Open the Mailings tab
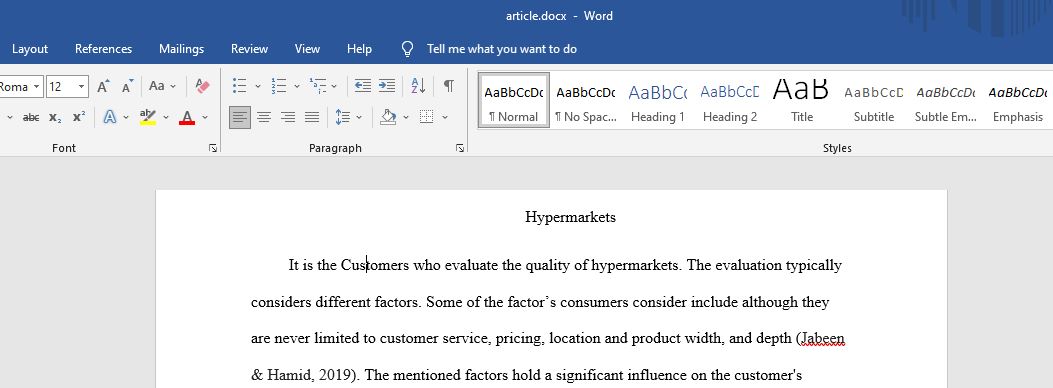This screenshot has height=388, width=1053. 181,49
